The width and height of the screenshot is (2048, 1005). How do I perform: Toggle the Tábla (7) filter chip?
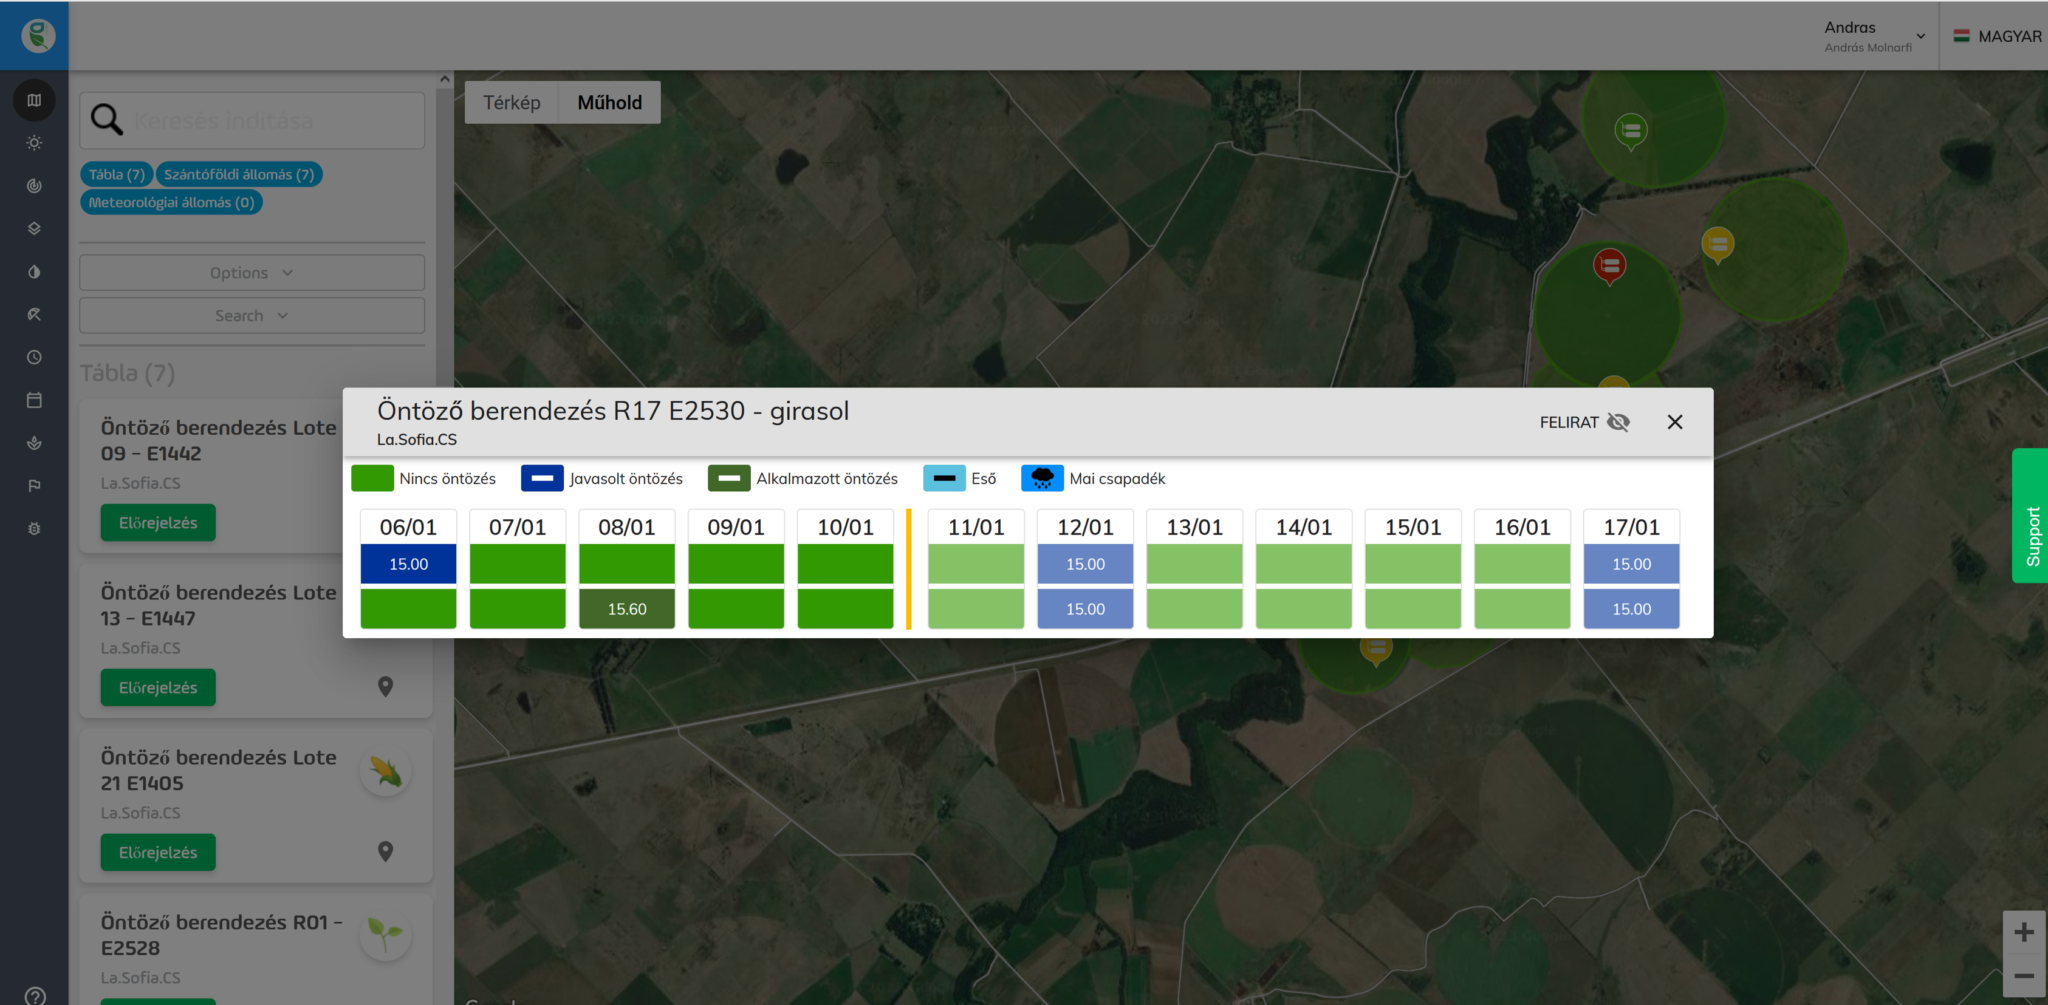(117, 174)
